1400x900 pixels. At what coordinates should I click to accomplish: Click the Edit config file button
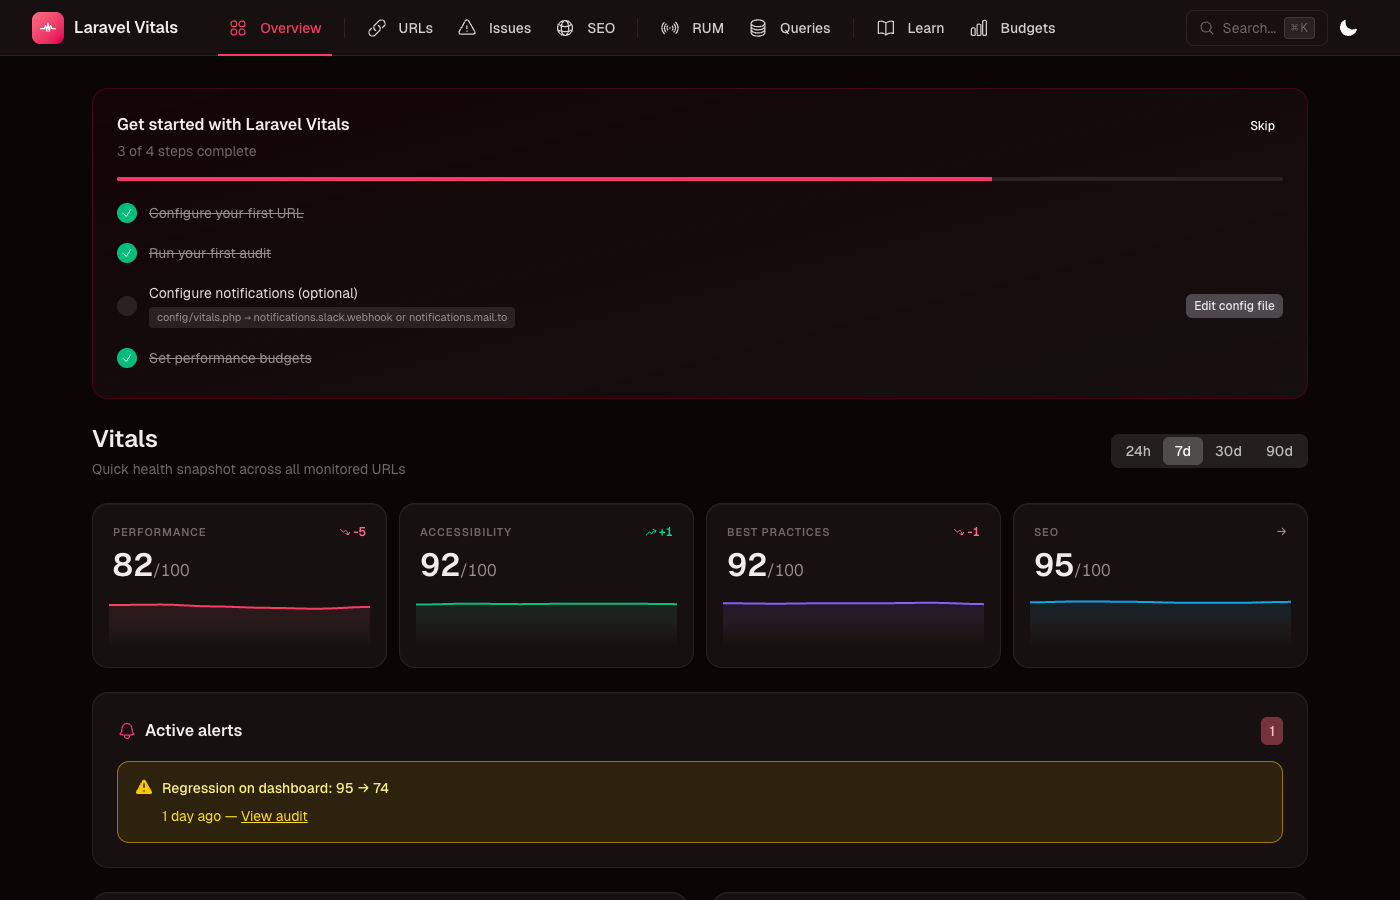1234,306
